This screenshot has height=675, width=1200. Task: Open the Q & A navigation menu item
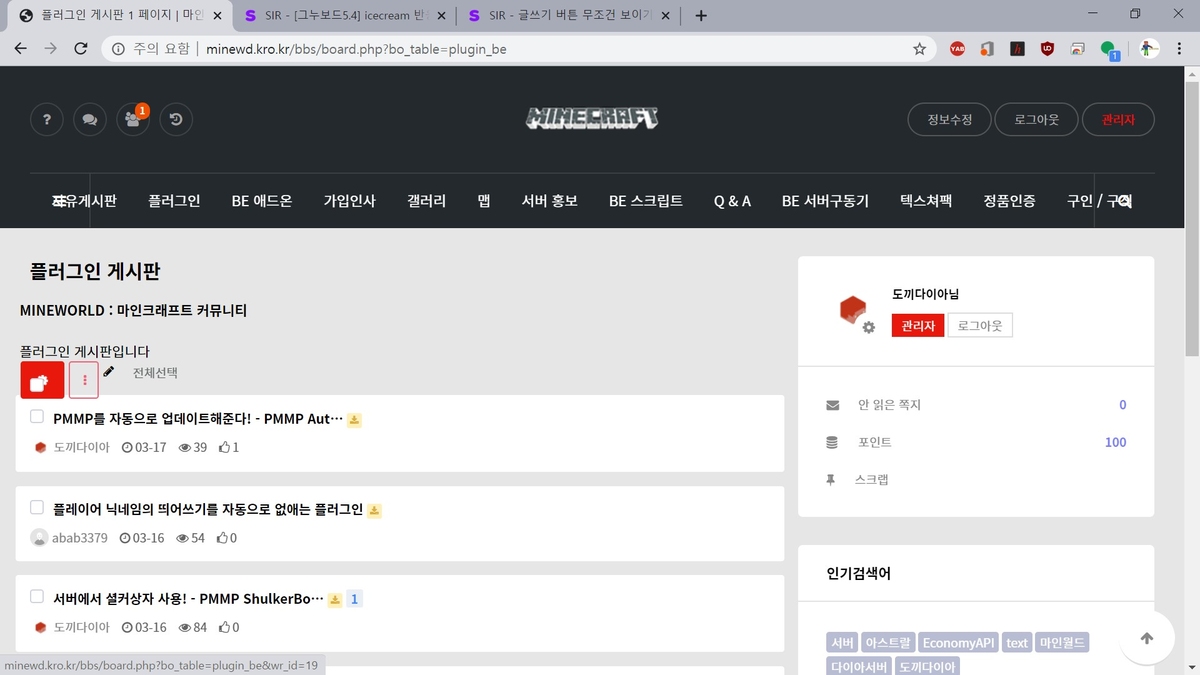[x=732, y=201]
